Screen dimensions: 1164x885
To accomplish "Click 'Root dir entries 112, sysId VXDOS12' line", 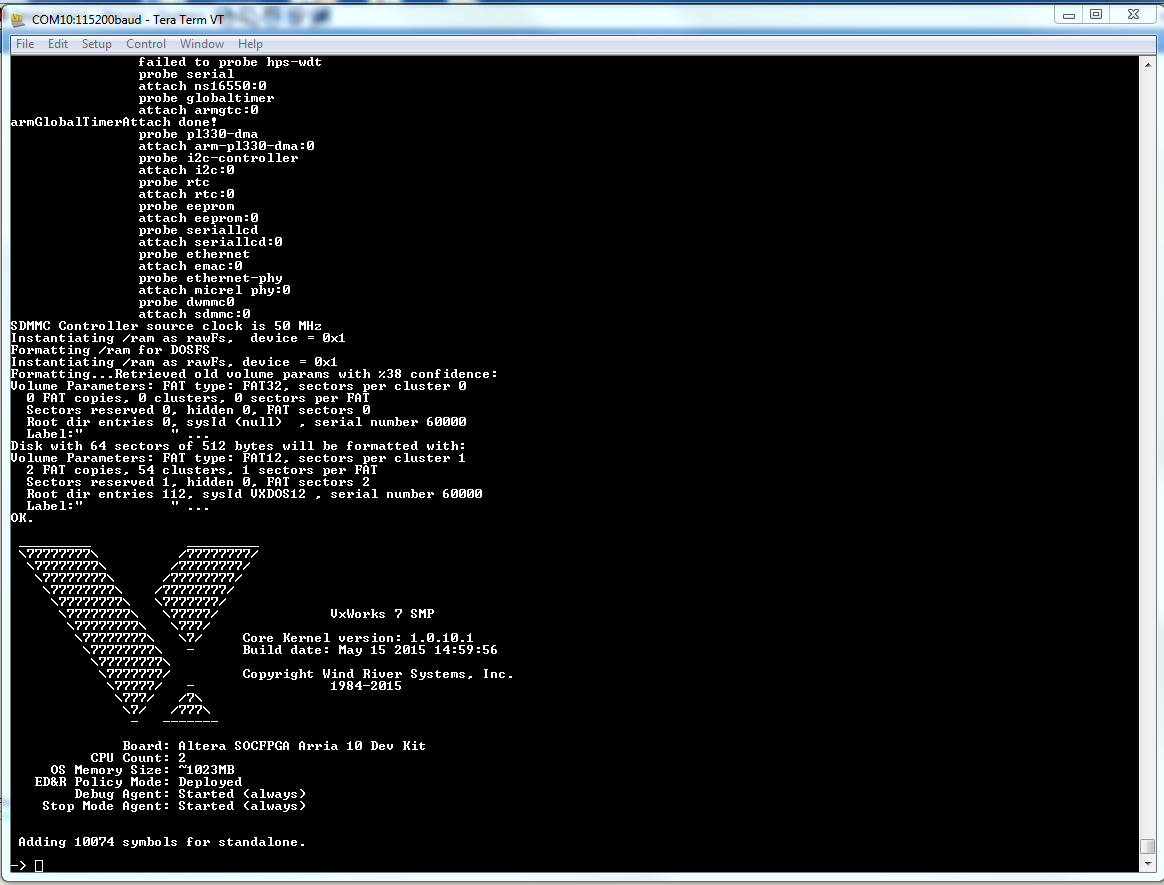I will point(255,494).
